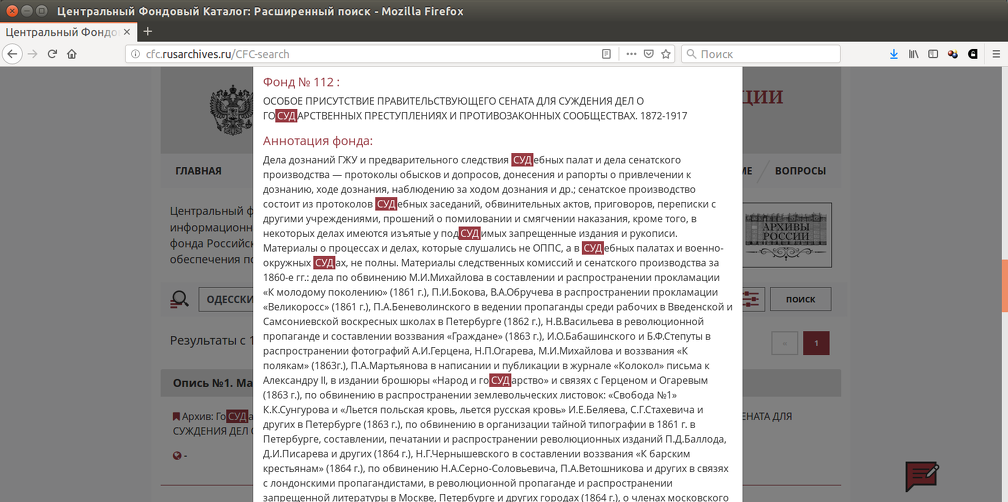
Task: Click the browser forward arrow
Action: coord(32,54)
